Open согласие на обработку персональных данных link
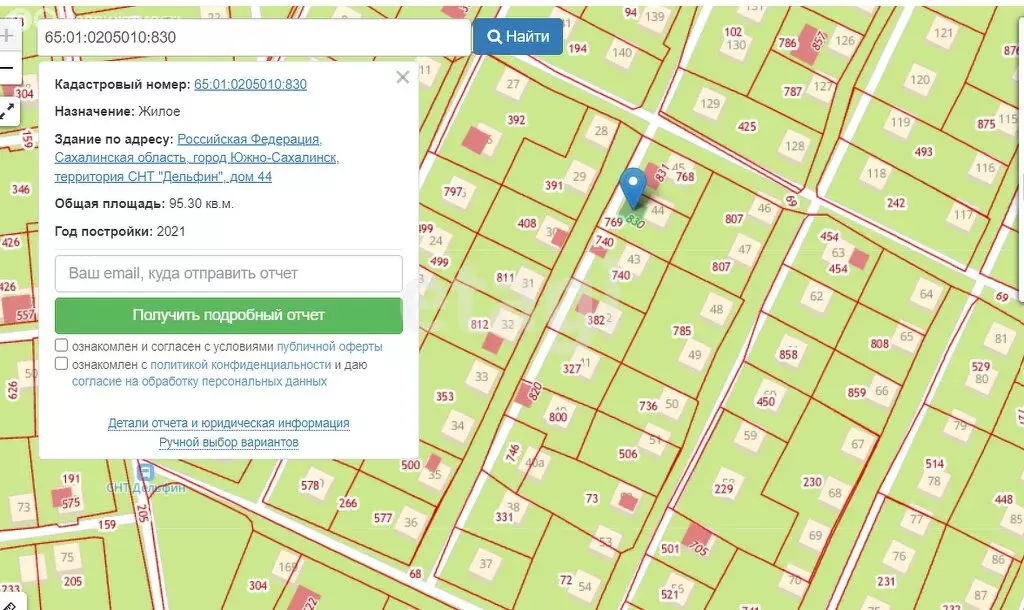 click(x=200, y=381)
